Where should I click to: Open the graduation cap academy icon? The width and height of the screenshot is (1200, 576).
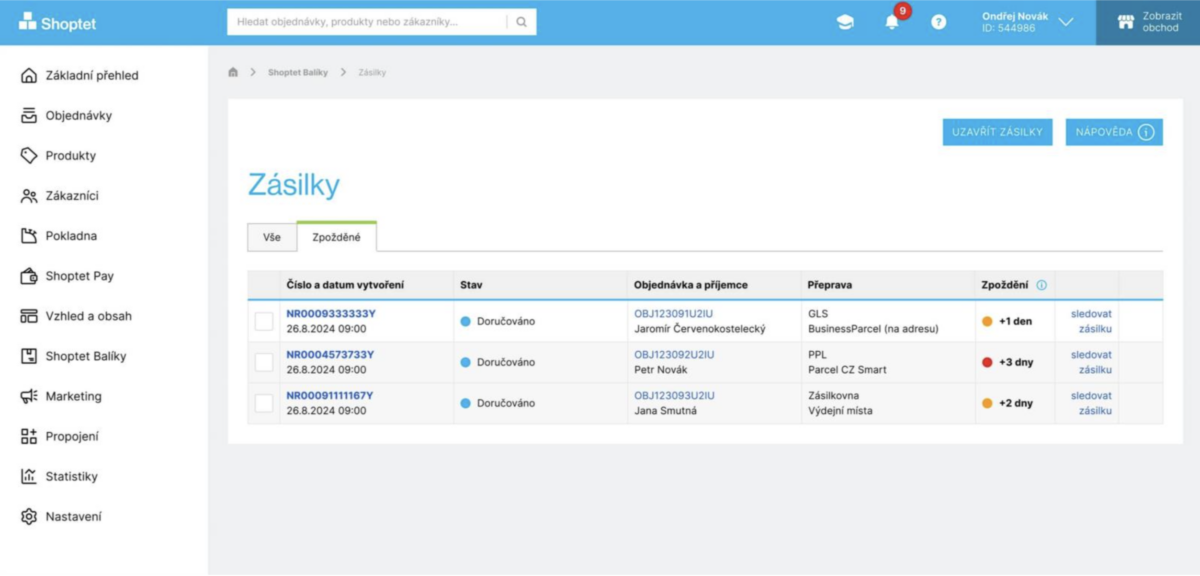coord(846,22)
